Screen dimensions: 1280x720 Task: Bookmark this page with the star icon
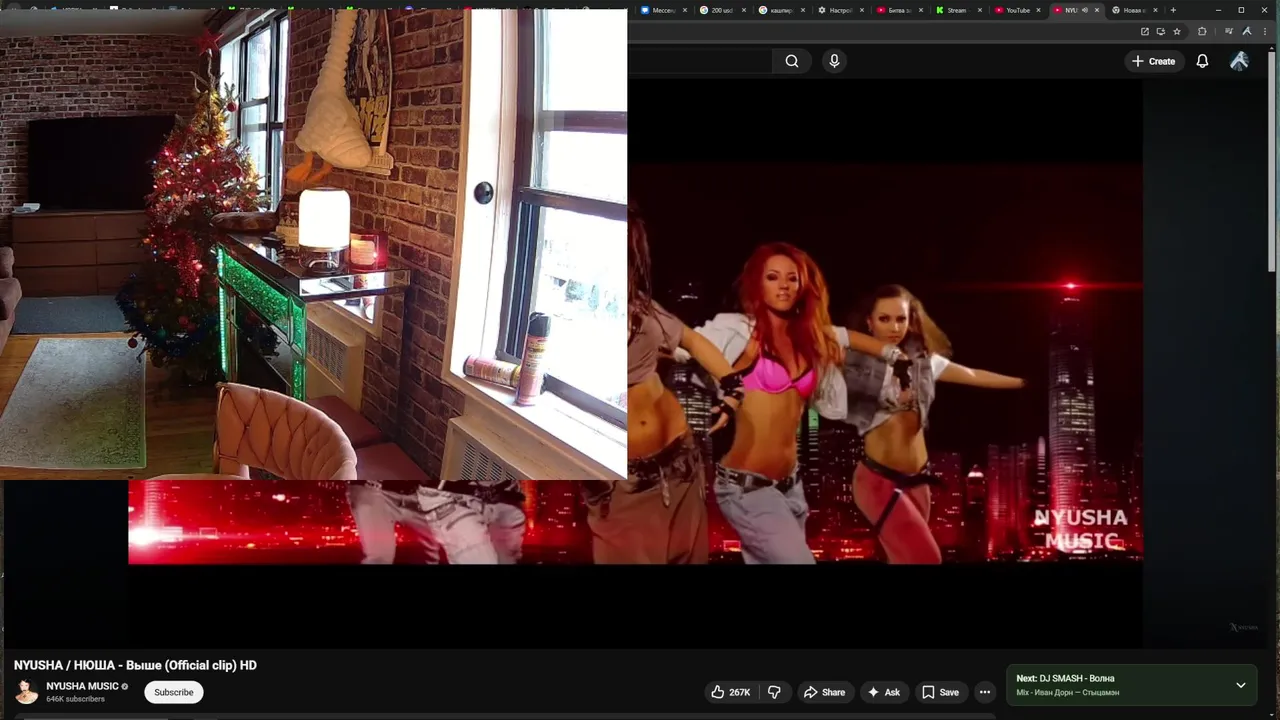[1177, 31]
